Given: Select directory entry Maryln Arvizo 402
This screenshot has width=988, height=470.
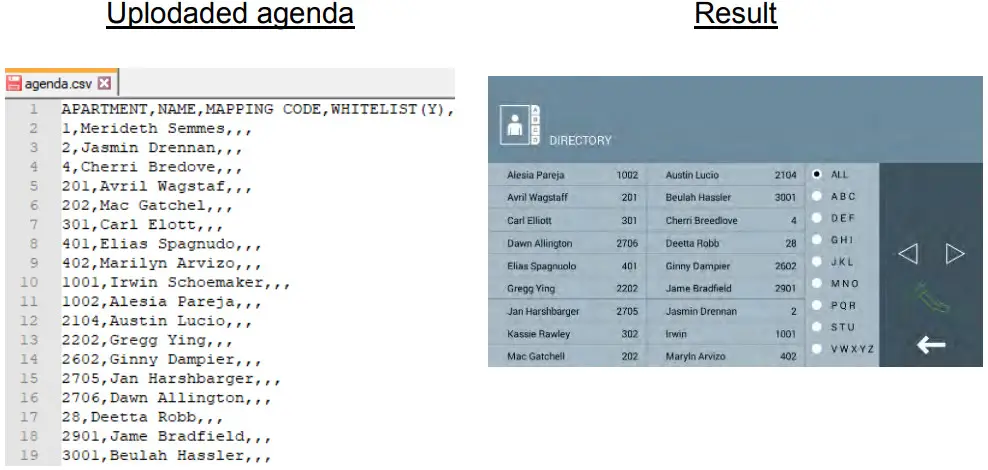Looking at the screenshot, I should tap(727, 356).
